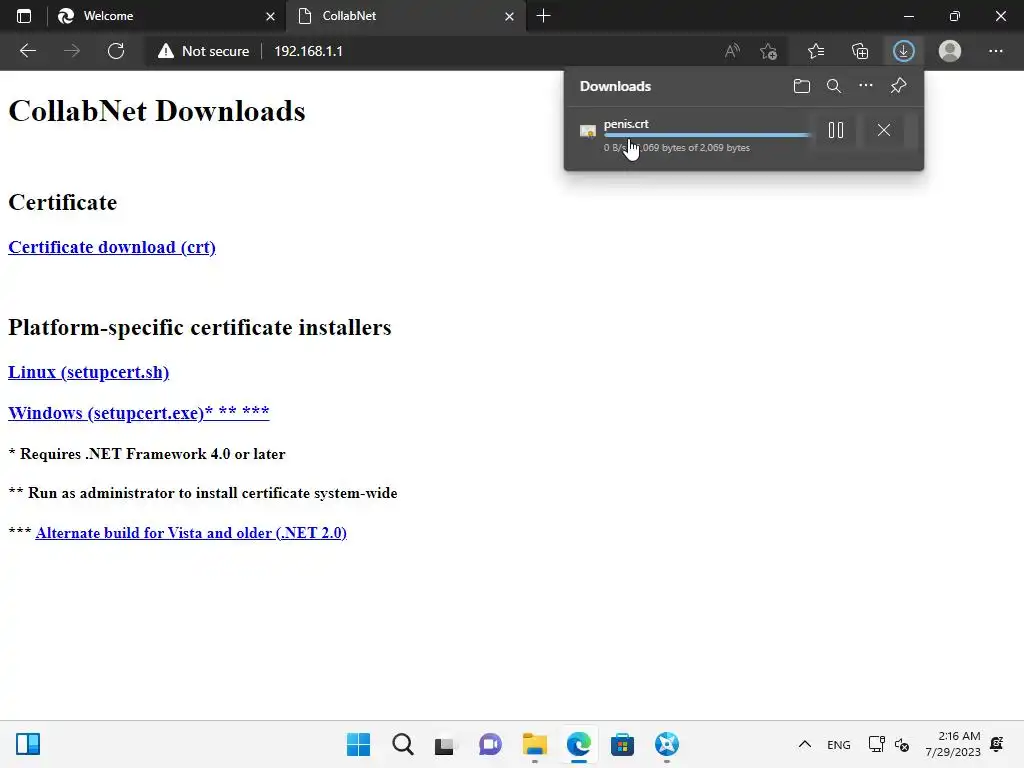
Task: Open Read aloud from address bar
Action: (x=732, y=51)
